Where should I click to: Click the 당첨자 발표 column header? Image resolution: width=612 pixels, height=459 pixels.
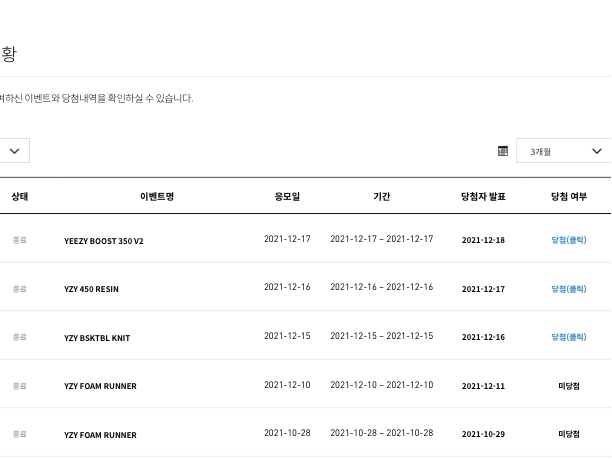[x=483, y=196]
